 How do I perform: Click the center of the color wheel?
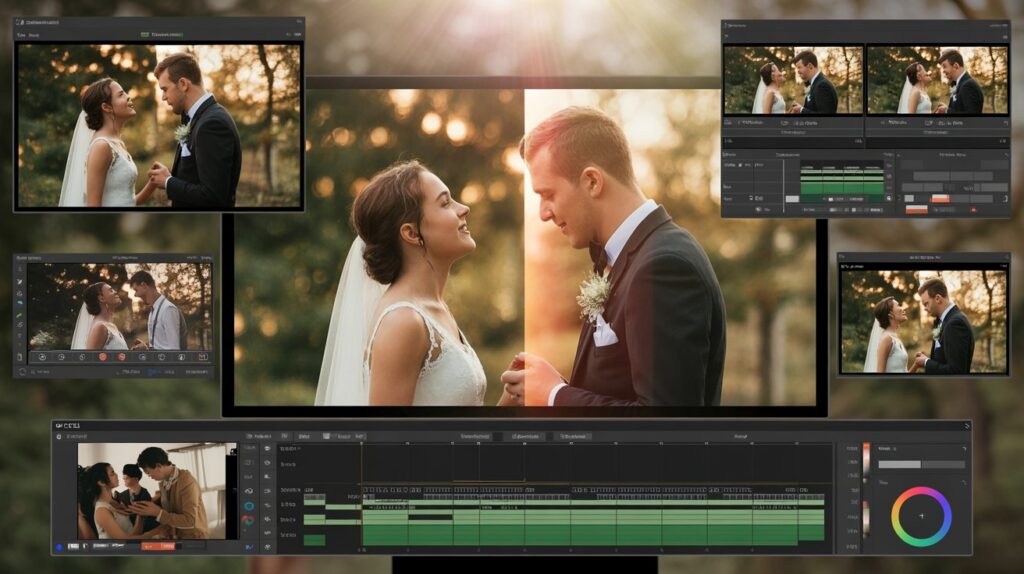coord(921,516)
